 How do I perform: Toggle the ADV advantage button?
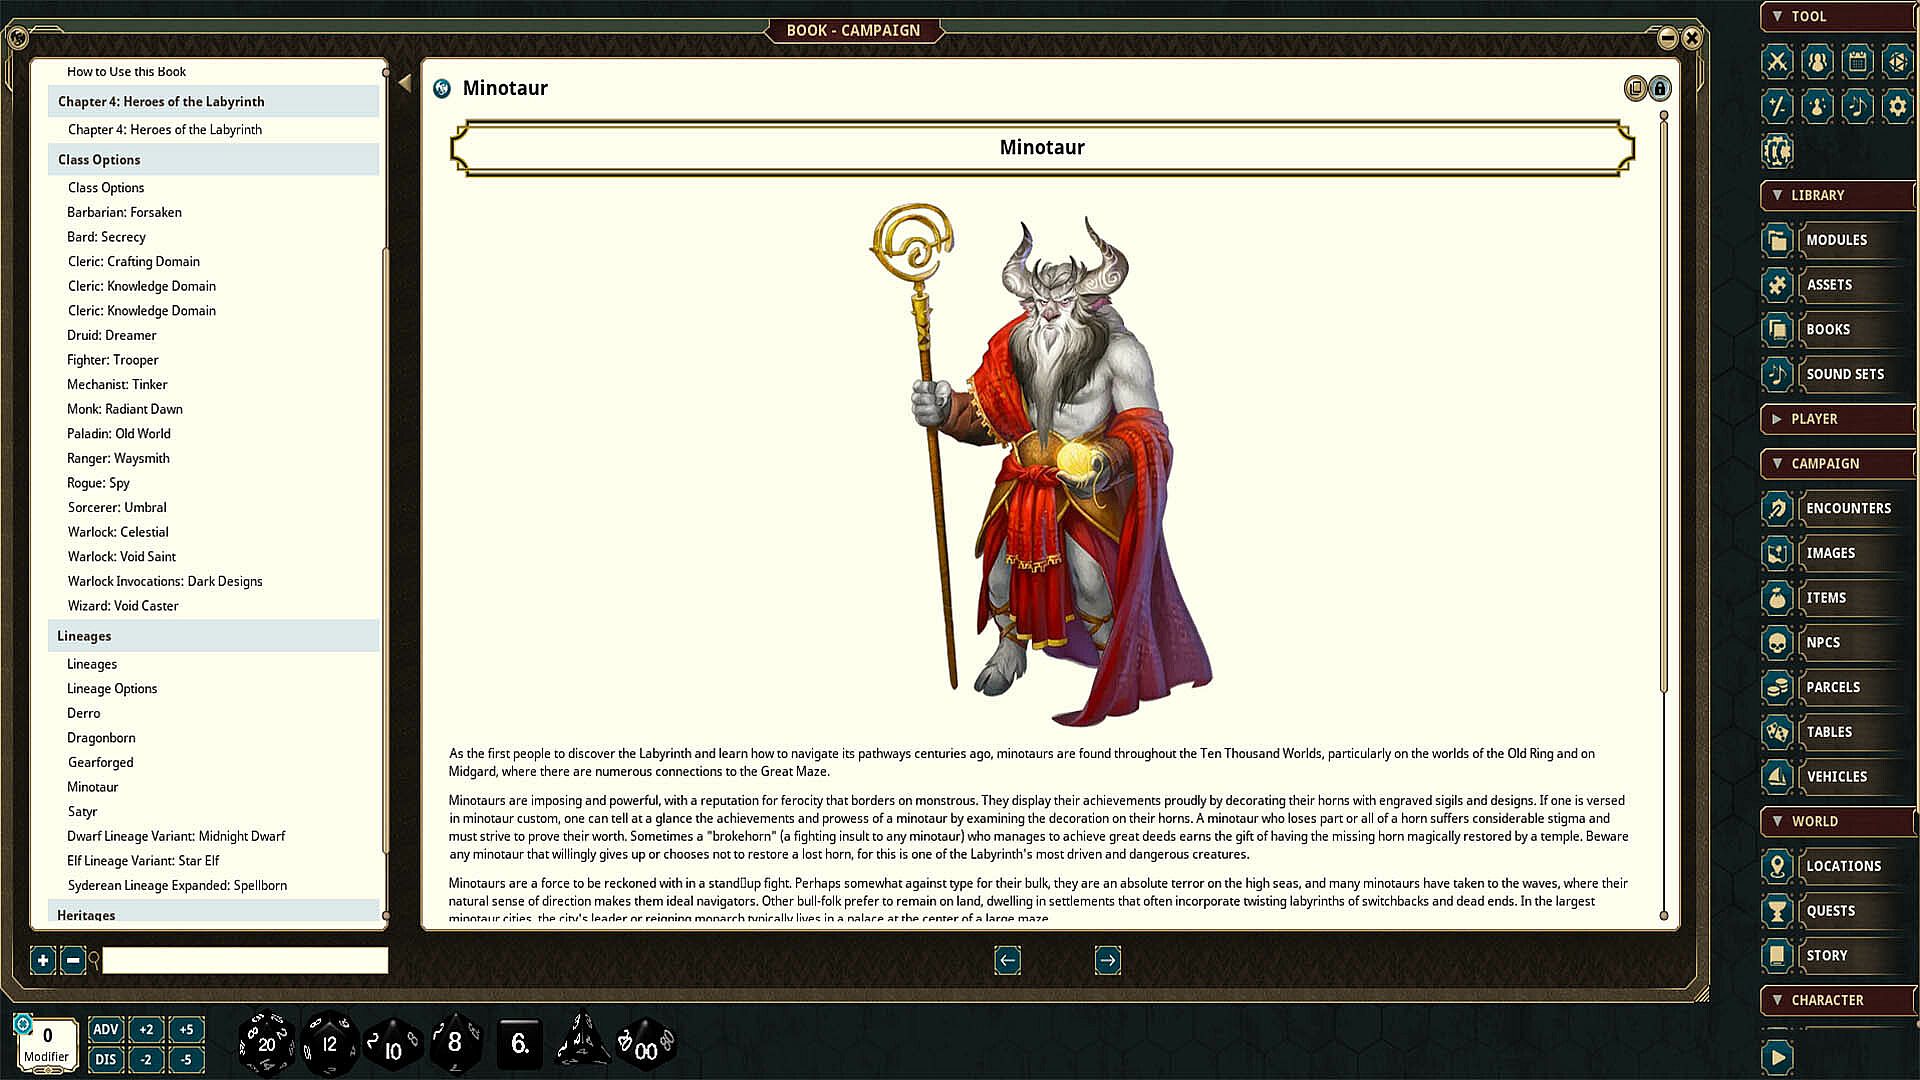pos(105,1029)
